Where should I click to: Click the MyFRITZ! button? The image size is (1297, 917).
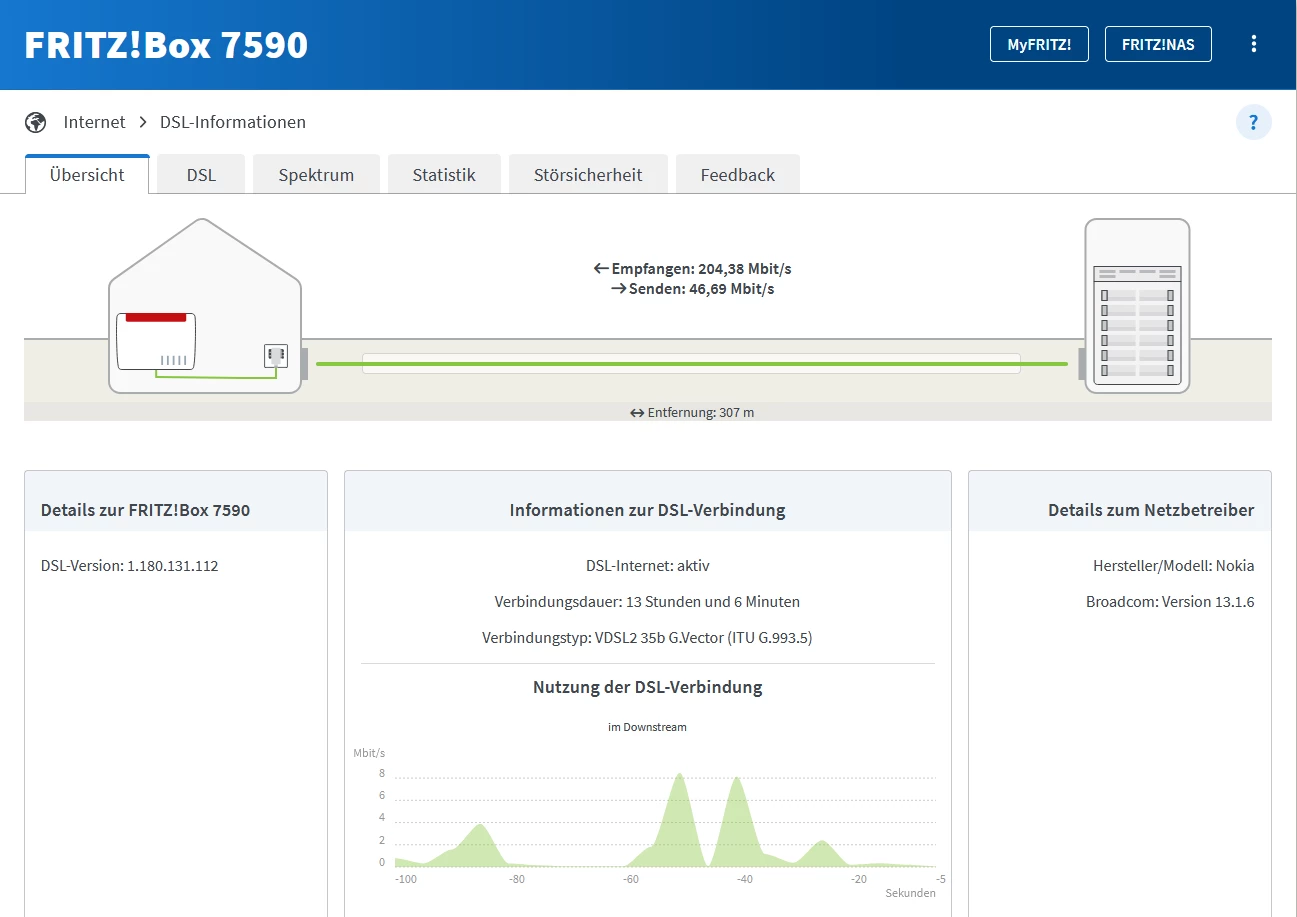[1039, 44]
